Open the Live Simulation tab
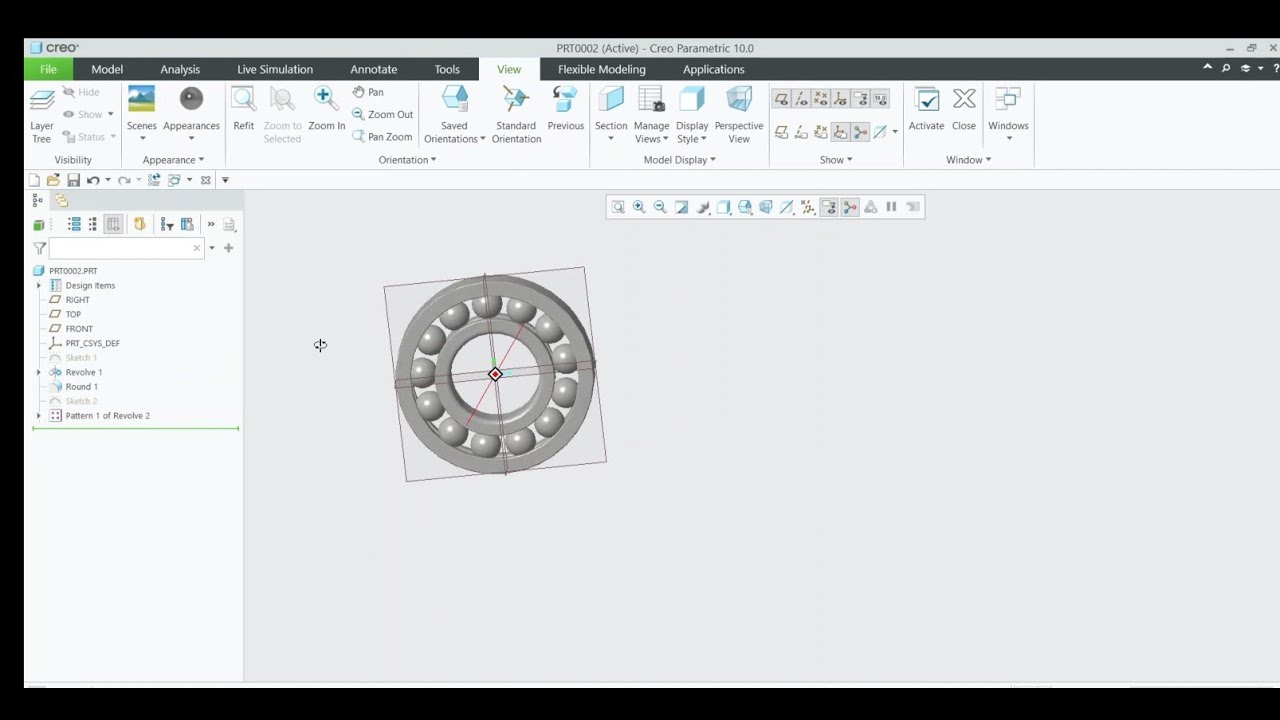1280x720 pixels. (275, 69)
